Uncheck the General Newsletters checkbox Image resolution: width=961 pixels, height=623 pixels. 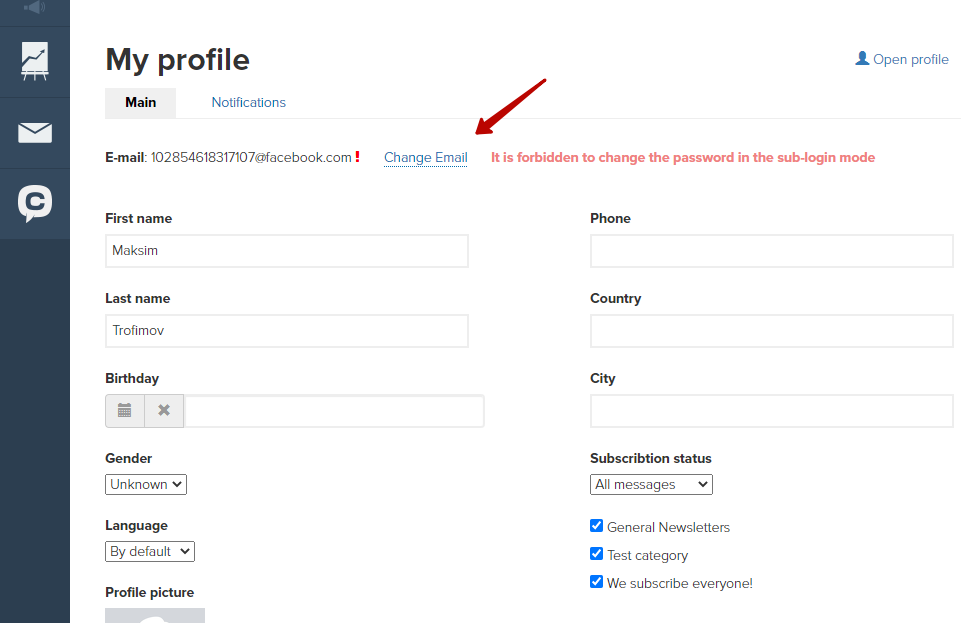tap(596, 526)
